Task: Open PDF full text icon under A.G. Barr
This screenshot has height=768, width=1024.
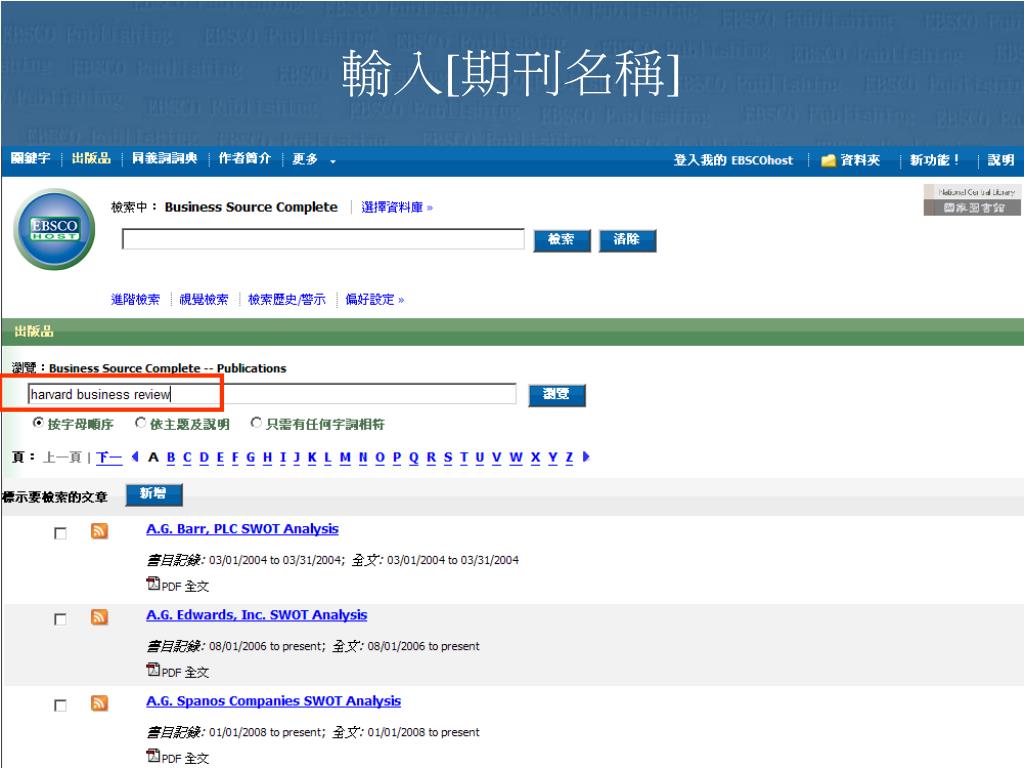Action: coord(153,585)
